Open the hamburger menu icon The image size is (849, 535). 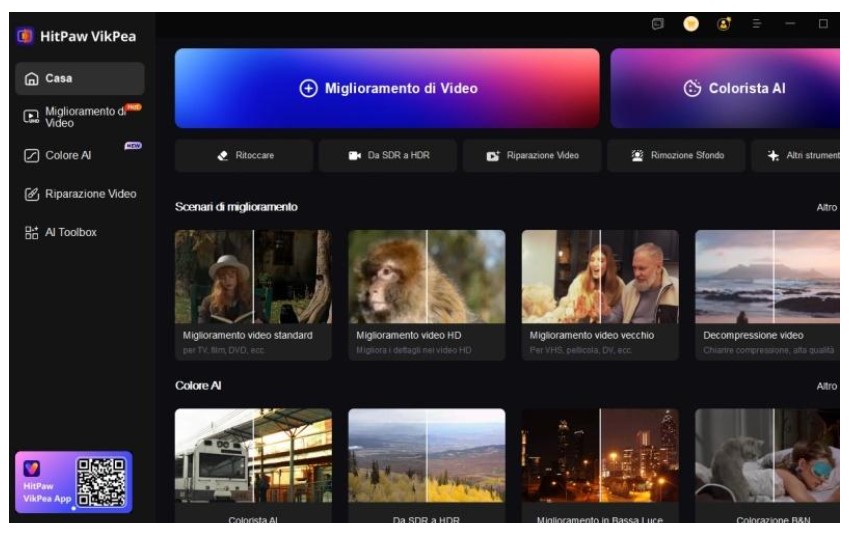click(757, 24)
